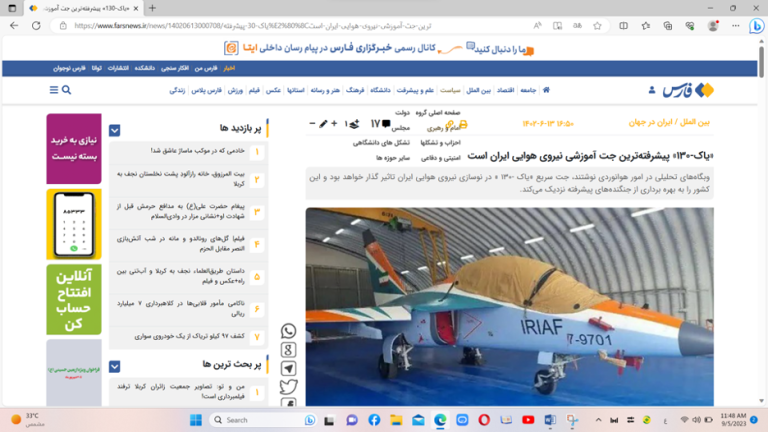The image size is (768, 432).
Task: Share the article via Twitter icon
Action: point(288,387)
